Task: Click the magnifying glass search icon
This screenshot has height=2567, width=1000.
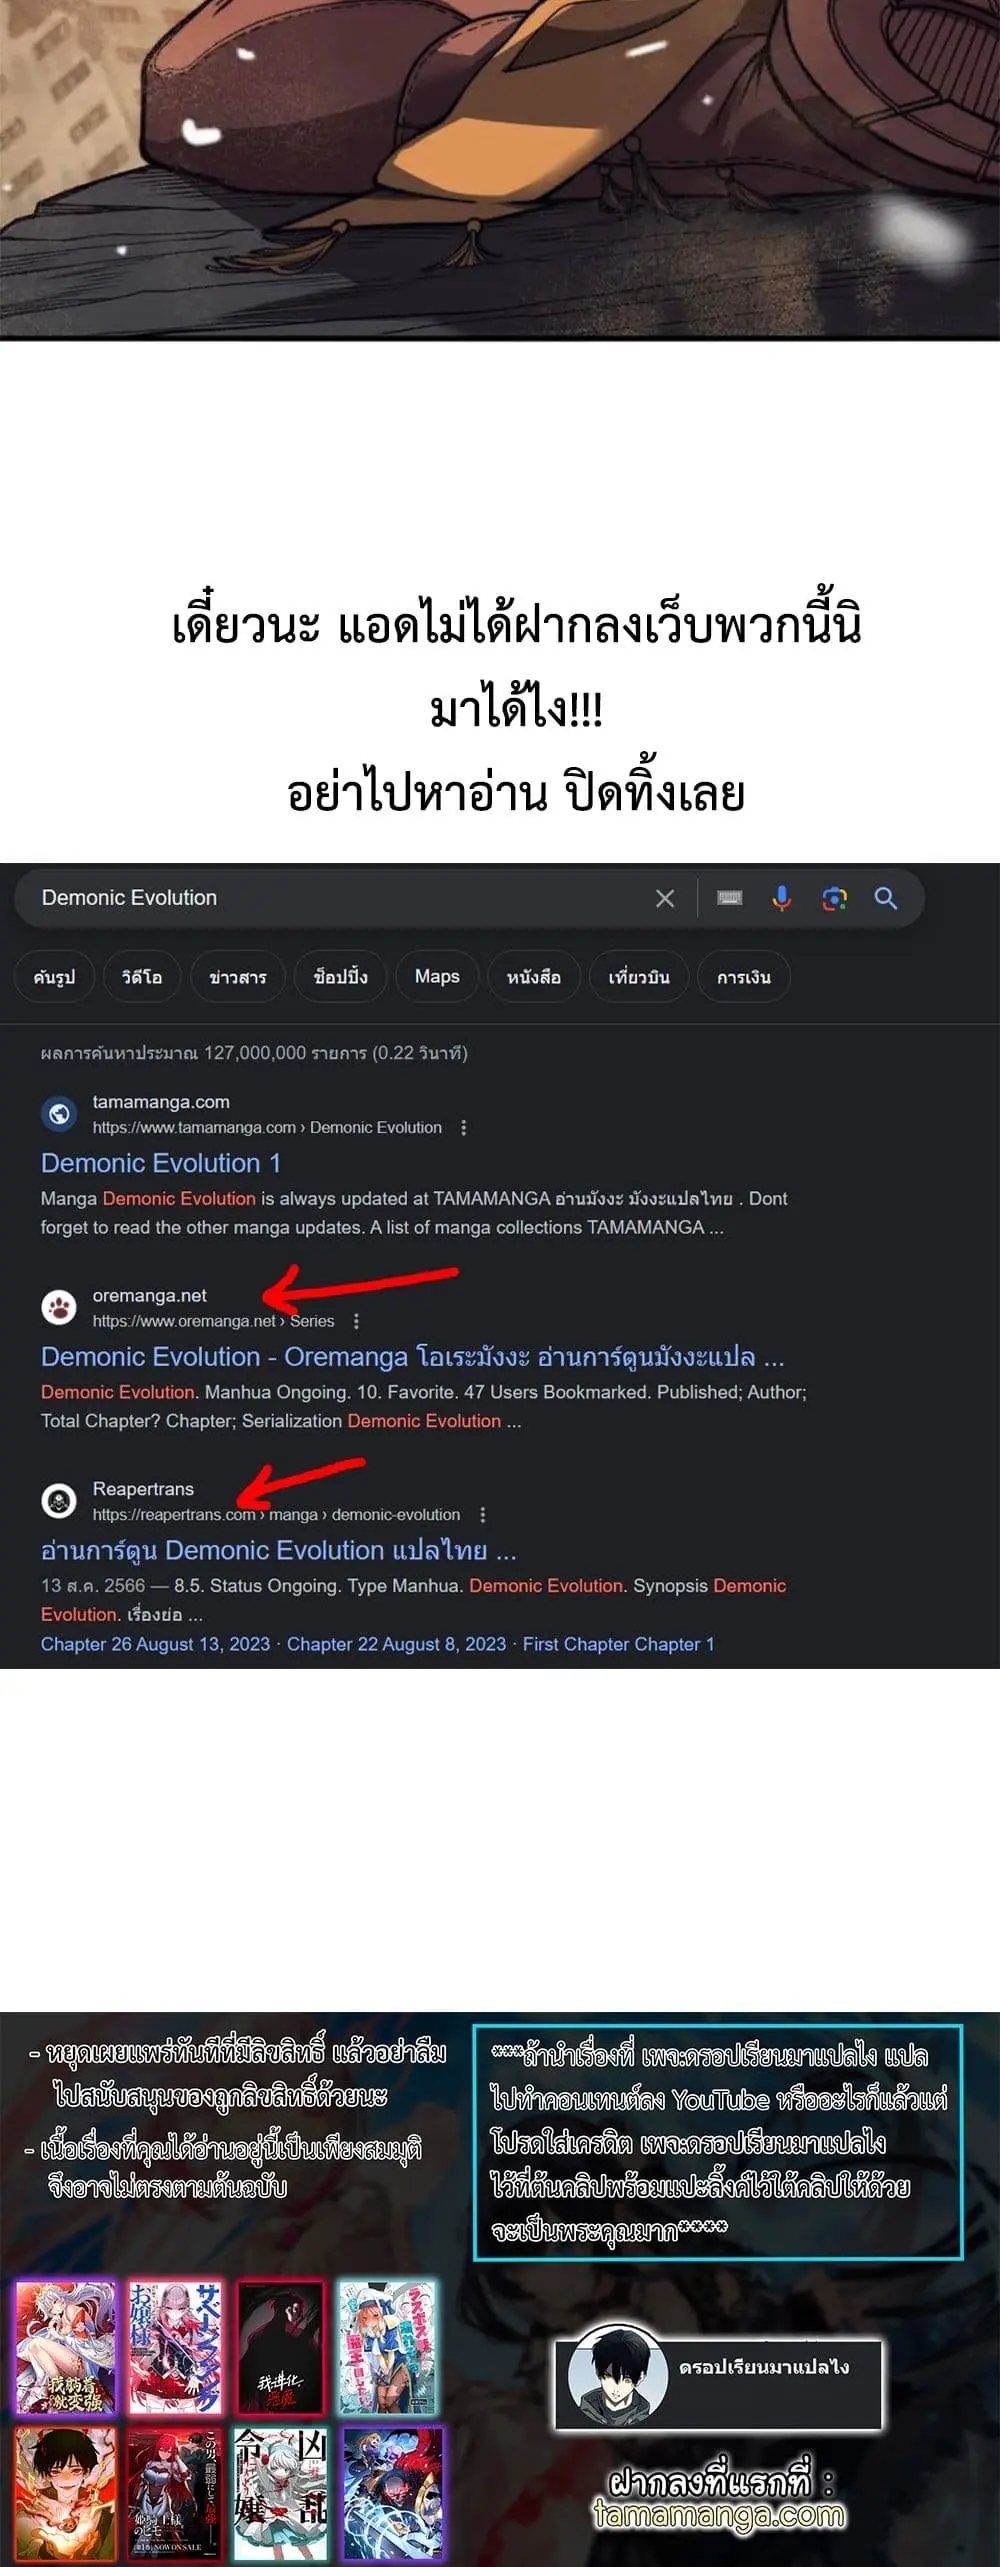Action: pyautogui.click(x=886, y=898)
